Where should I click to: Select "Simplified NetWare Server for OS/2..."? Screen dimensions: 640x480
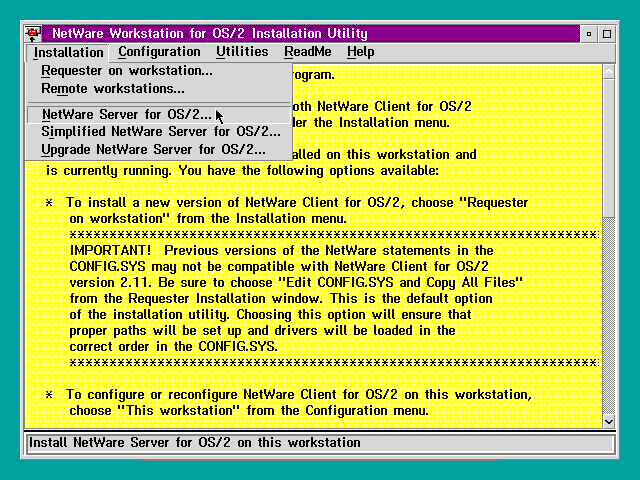click(x=159, y=132)
